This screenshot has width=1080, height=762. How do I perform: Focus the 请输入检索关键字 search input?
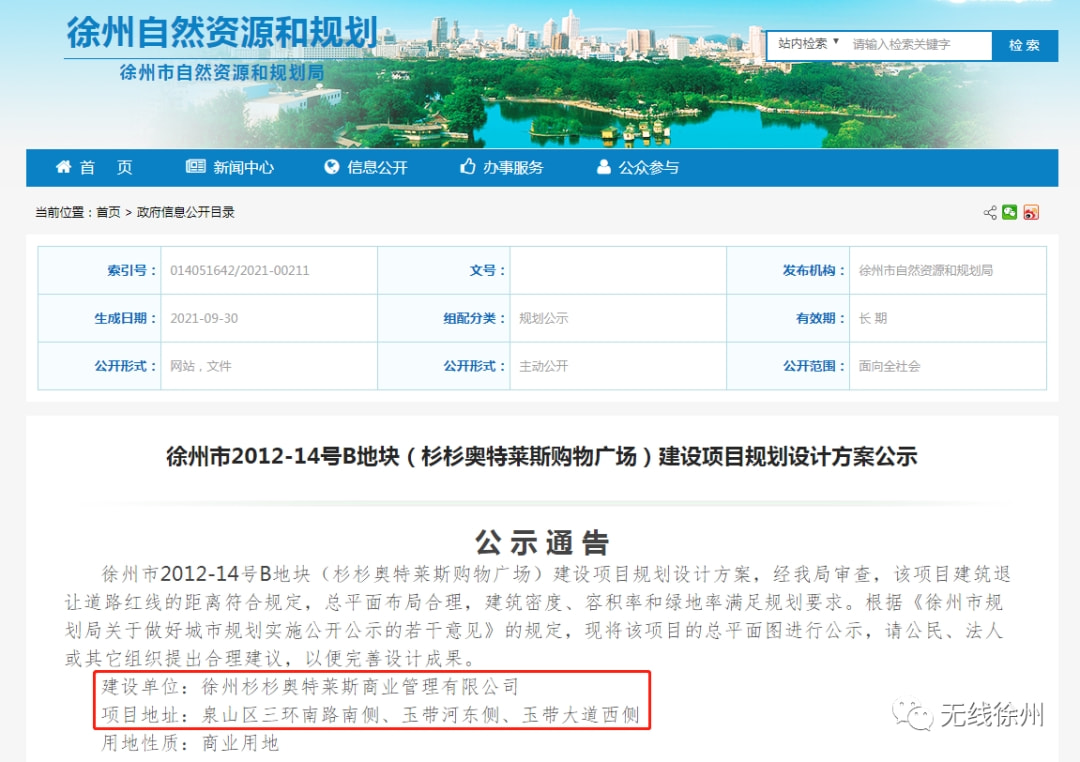click(x=918, y=45)
